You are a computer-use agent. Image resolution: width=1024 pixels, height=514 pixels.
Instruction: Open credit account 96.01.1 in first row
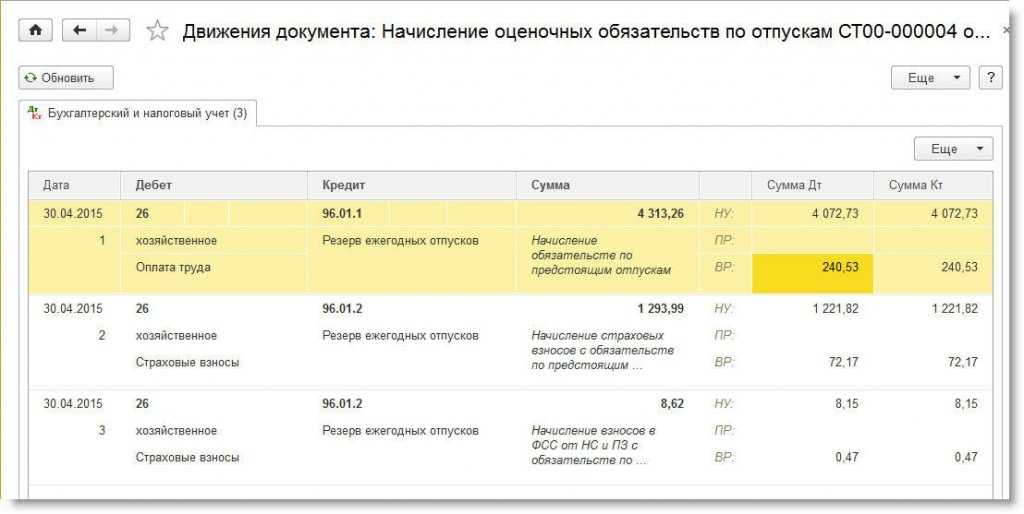[x=342, y=213]
